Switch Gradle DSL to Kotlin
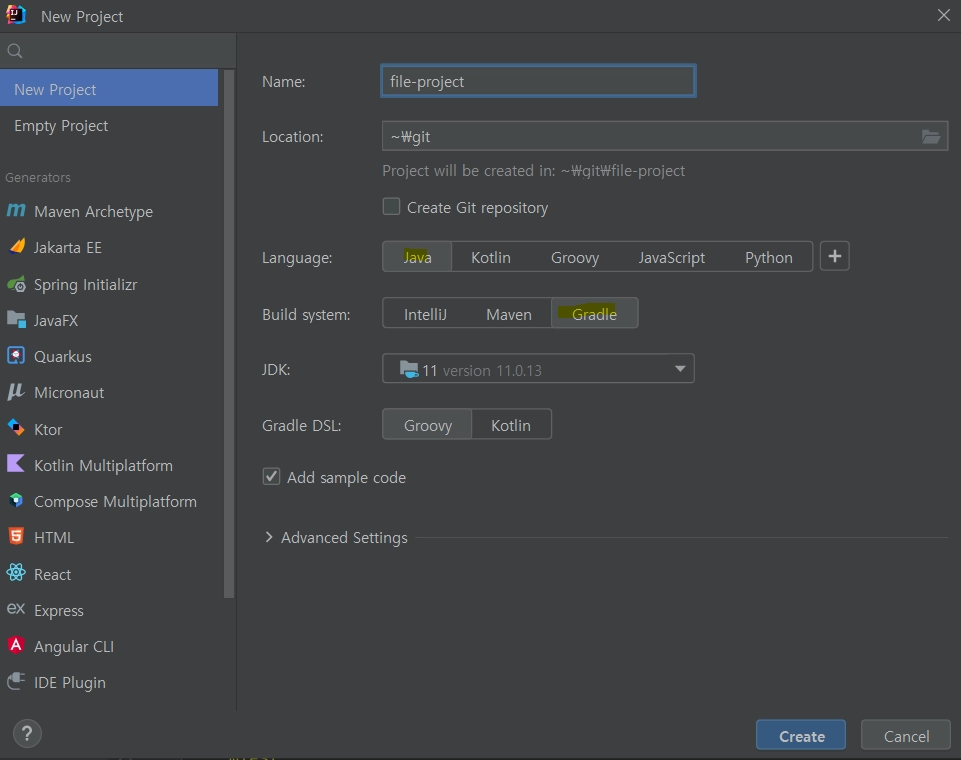Image resolution: width=961 pixels, height=760 pixels. pyautogui.click(x=510, y=425)
